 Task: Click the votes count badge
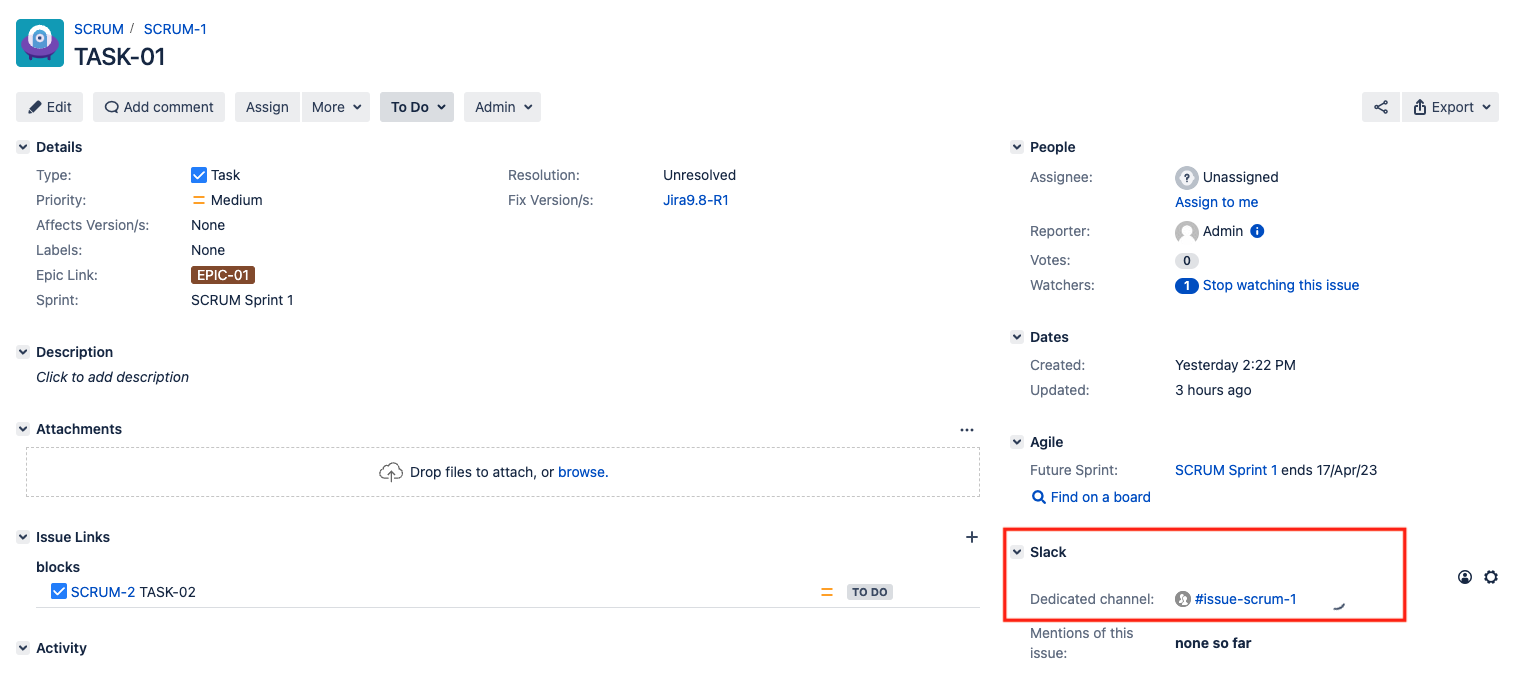point(1186,260)
